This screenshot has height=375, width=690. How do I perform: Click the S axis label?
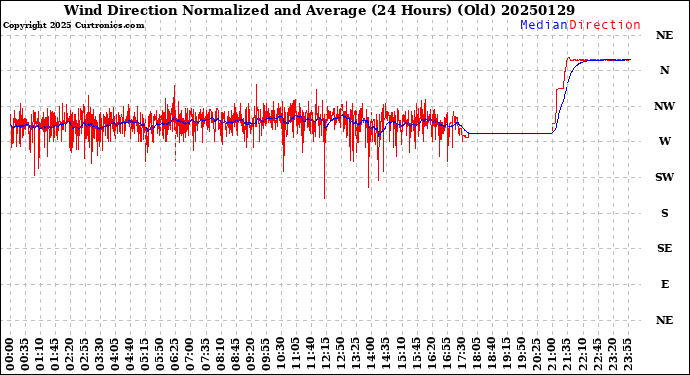(664, 213)
